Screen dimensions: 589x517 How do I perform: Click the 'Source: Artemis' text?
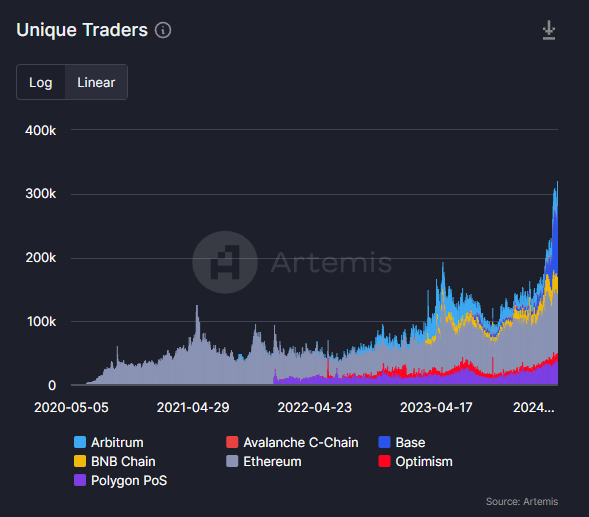click(522, 501)
